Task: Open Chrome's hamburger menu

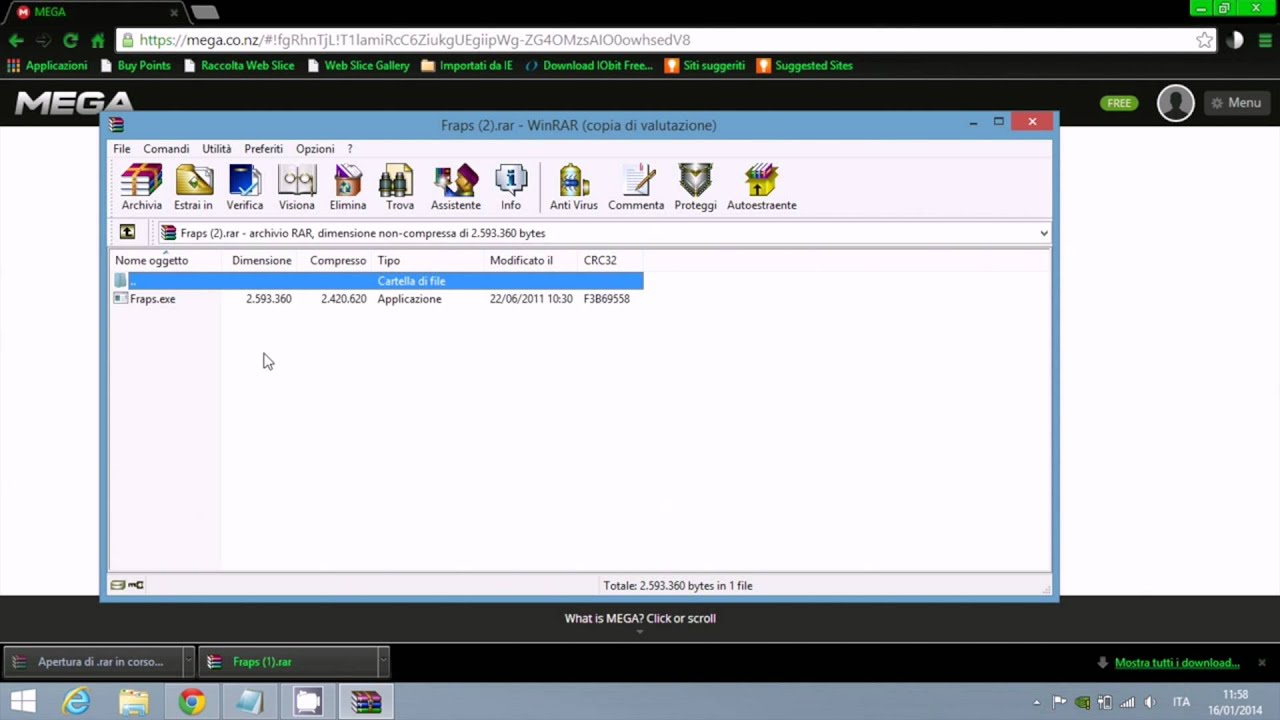Action: click(1265, 40)
